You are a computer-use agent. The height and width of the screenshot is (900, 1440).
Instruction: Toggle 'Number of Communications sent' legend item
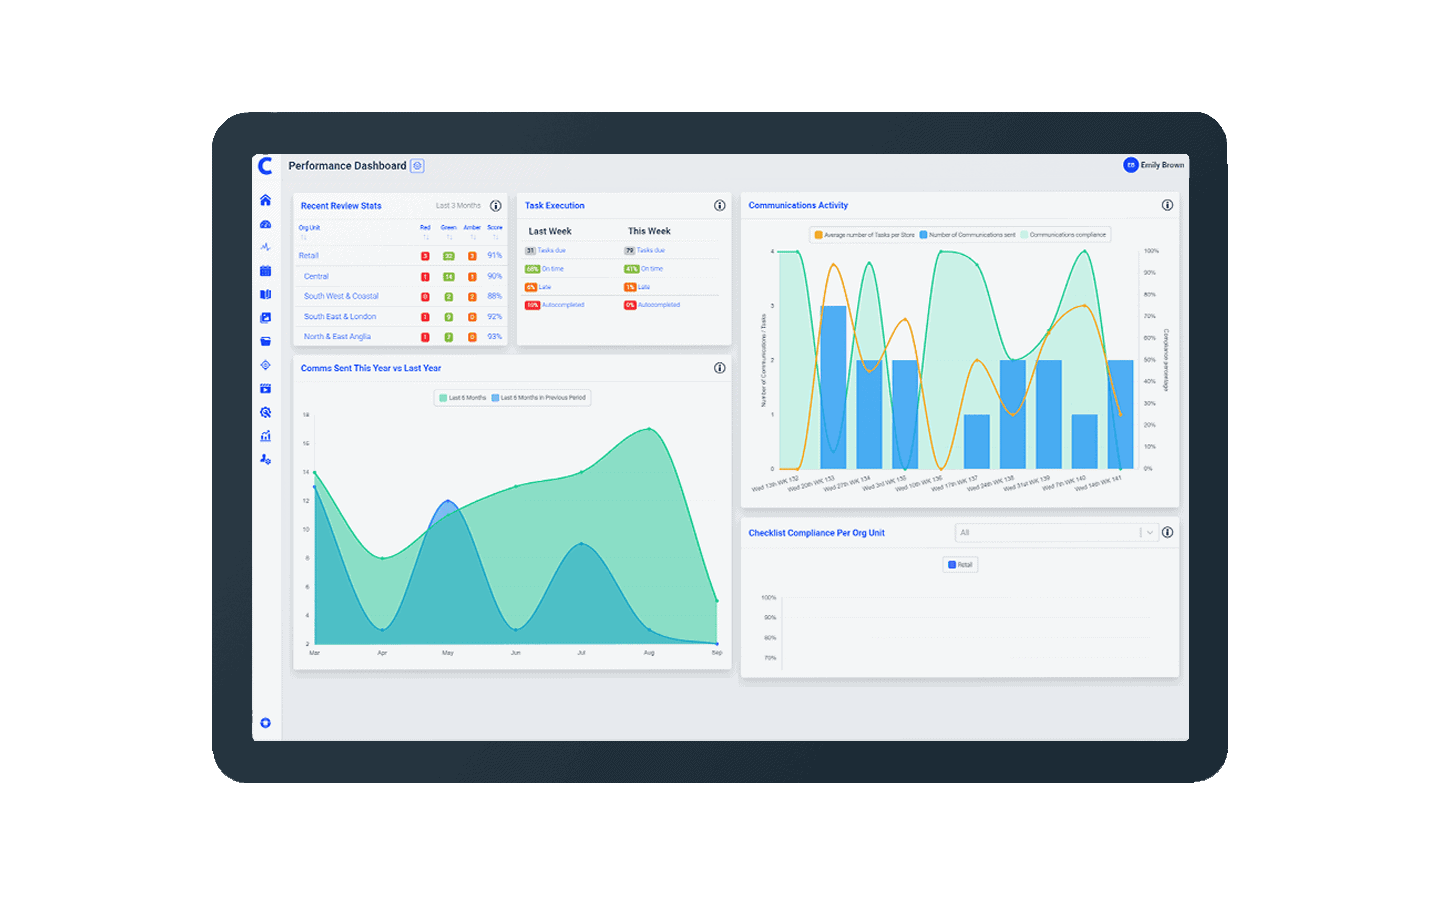(967, 235)
